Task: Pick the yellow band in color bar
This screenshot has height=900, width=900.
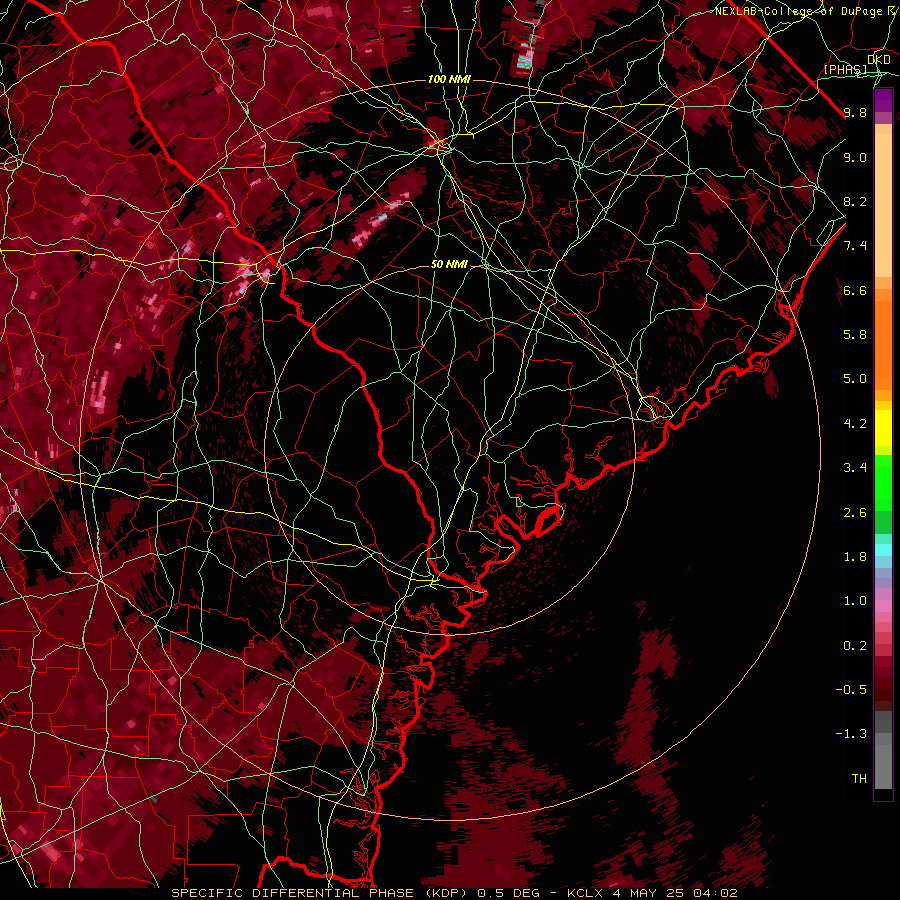Action: tap(883, 428)
